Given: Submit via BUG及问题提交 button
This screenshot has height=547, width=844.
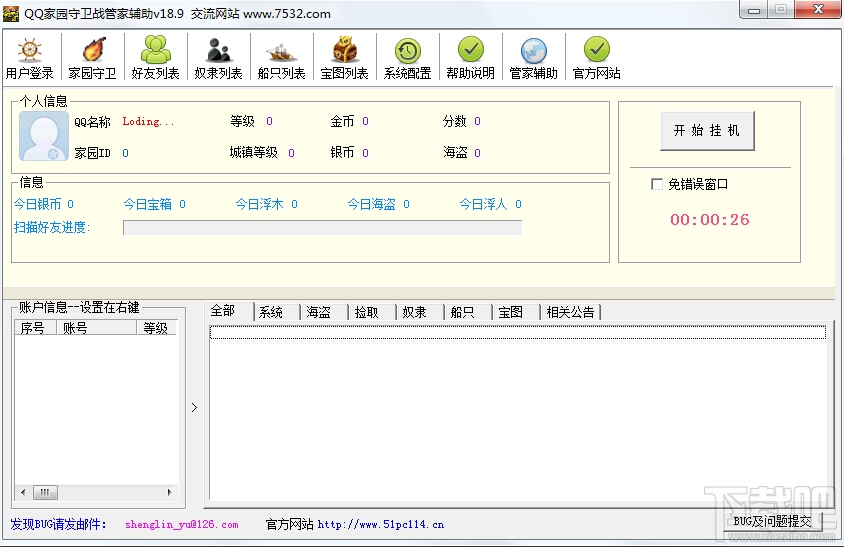Looking at the screenshot, I should pyautogui.click(x=772, y=521).
